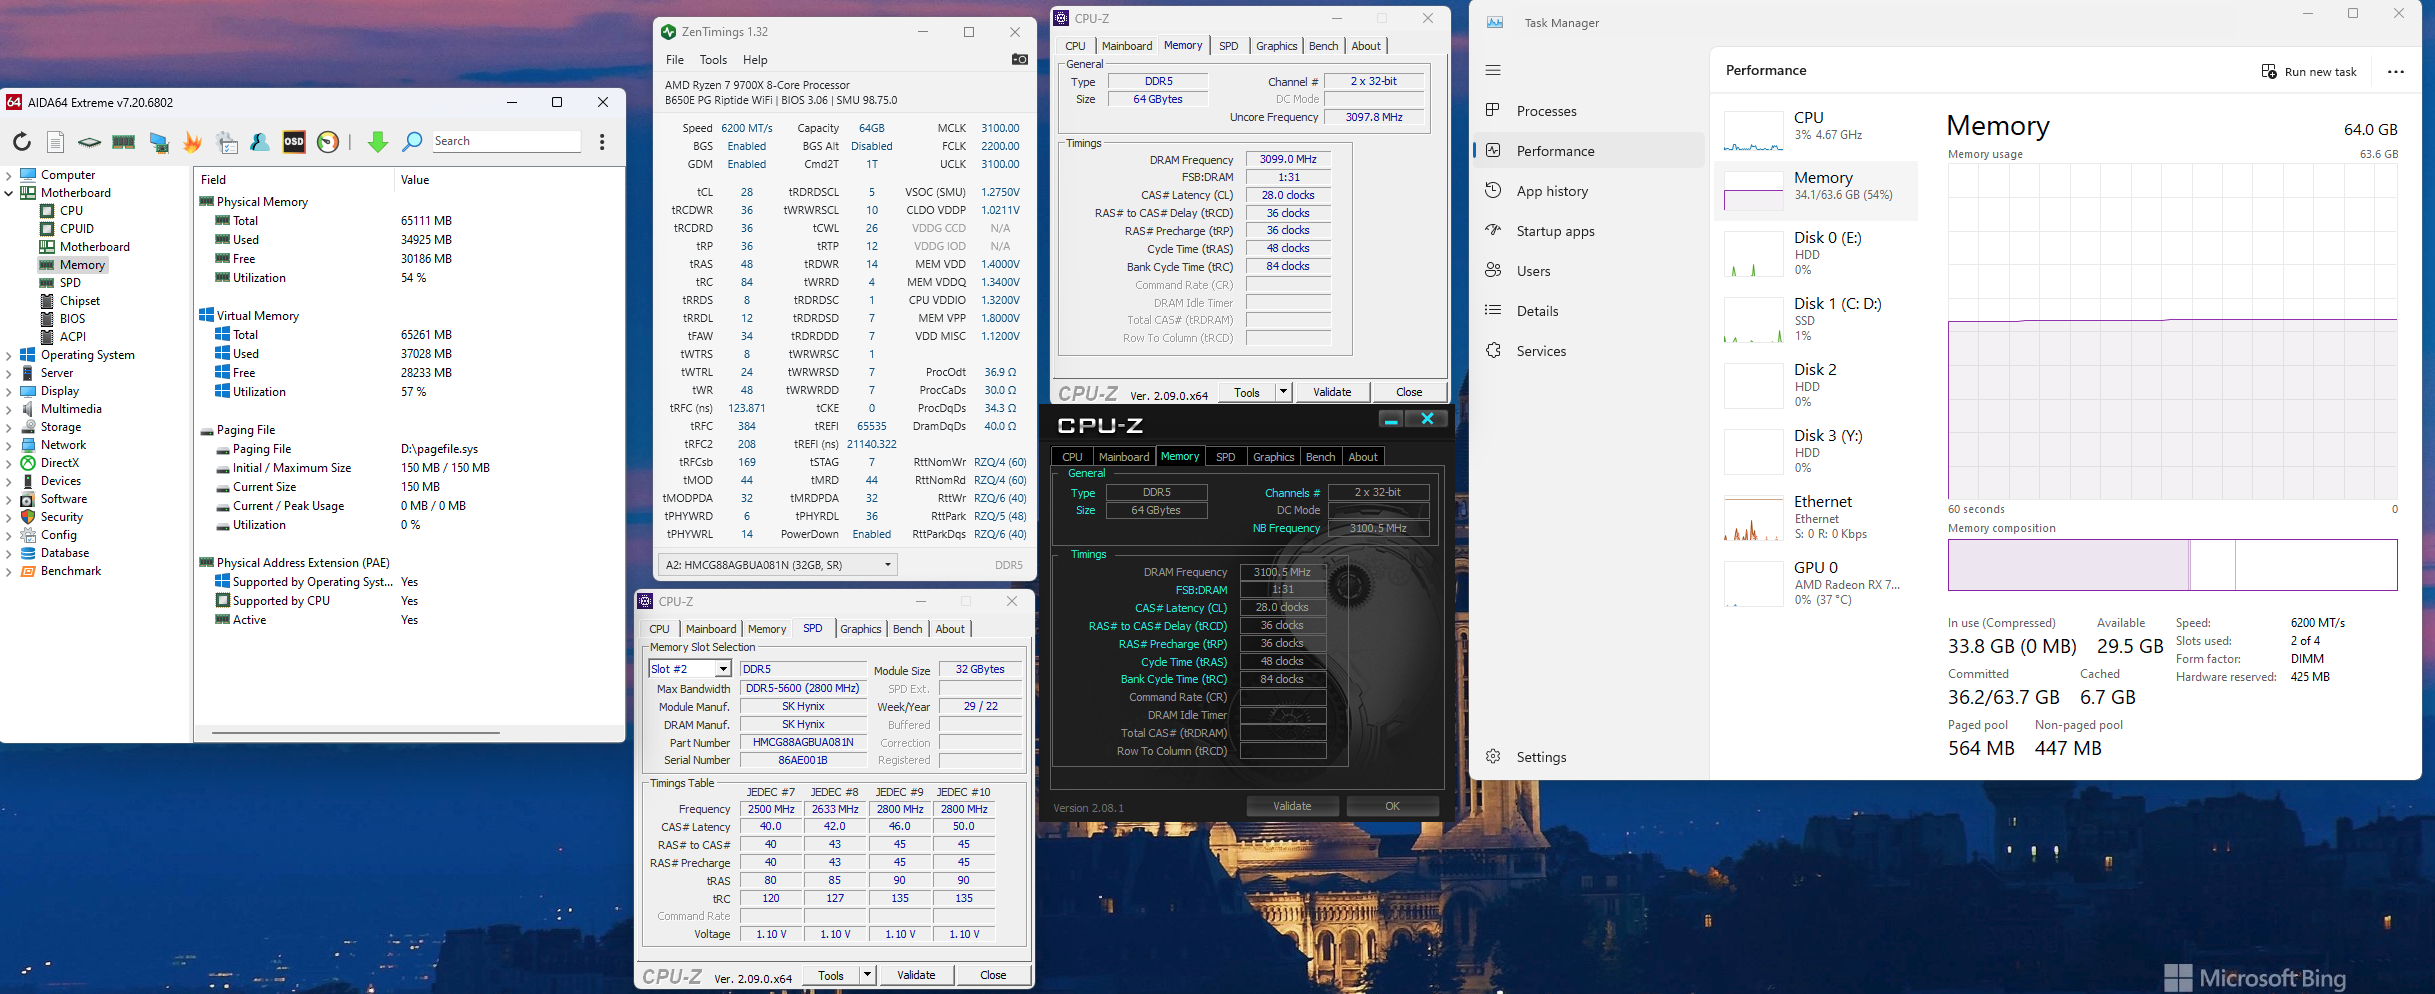Viewport: 2435px width, 994px height.
Task: Click the Search field in AIDA64 toolbar
Action: coord(506,141)
